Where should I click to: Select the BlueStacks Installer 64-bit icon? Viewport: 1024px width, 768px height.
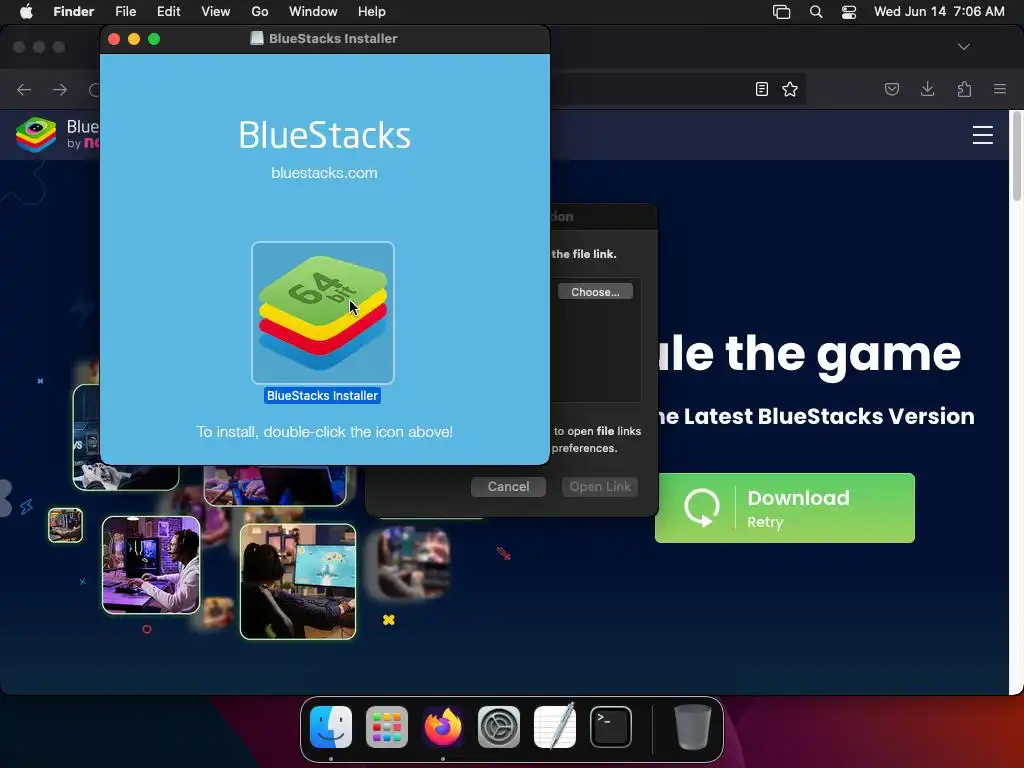point(323,313)
